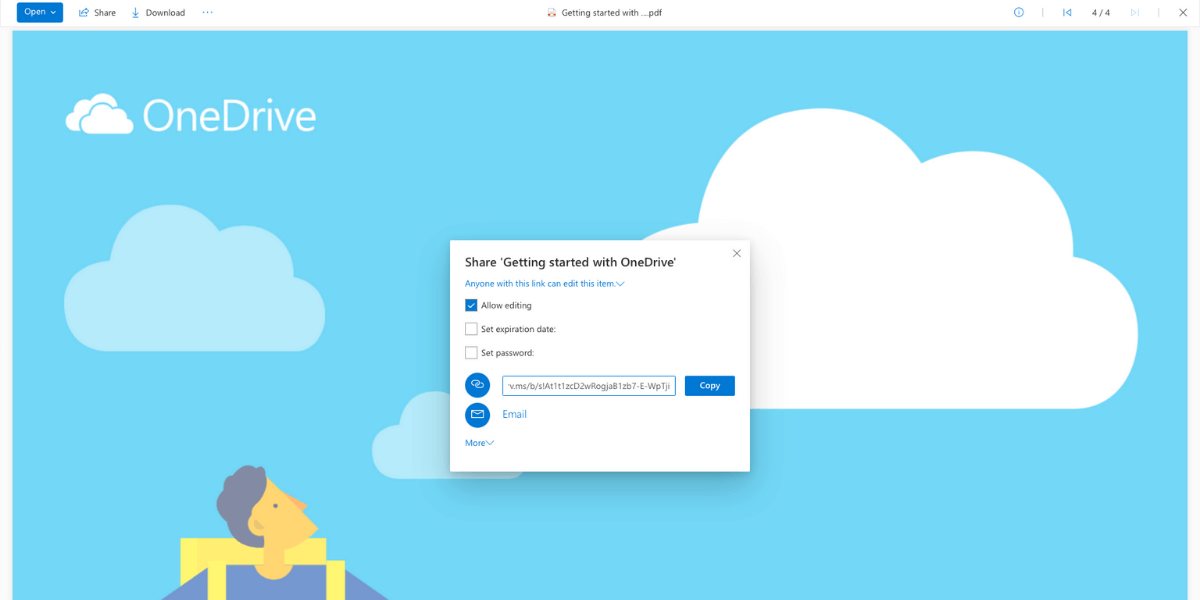
Task: Go to next page arrow
Action: (x=1135, y=12)
